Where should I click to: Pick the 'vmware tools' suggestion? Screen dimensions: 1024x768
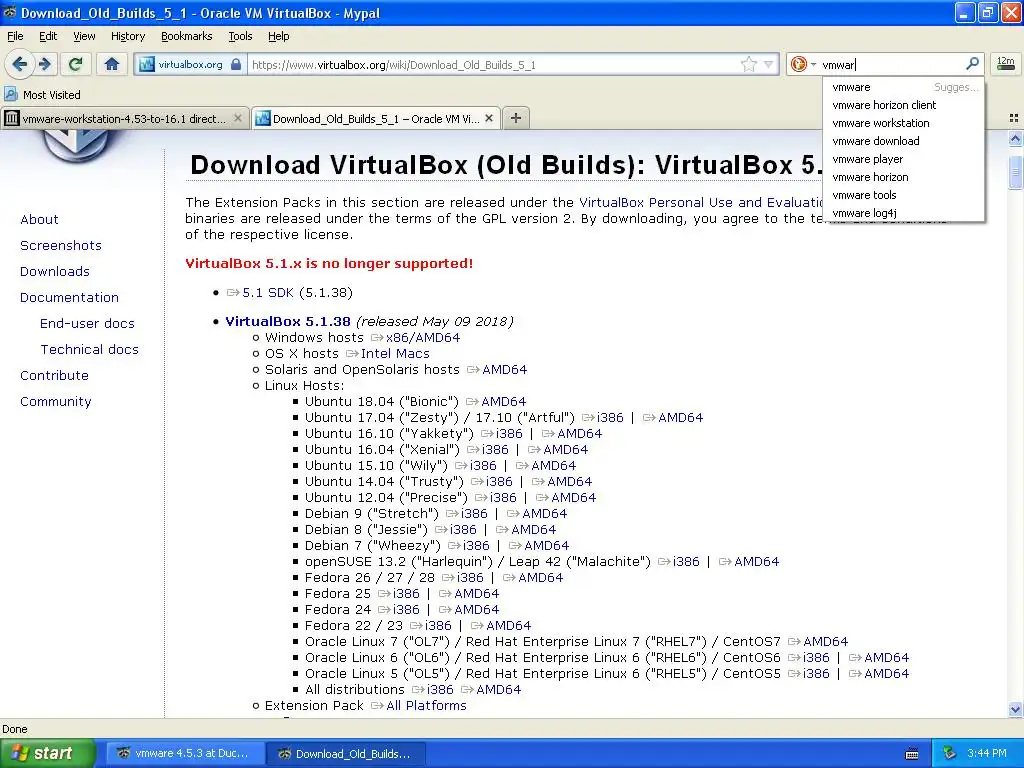pyautogui.click(x=903, y=195)
